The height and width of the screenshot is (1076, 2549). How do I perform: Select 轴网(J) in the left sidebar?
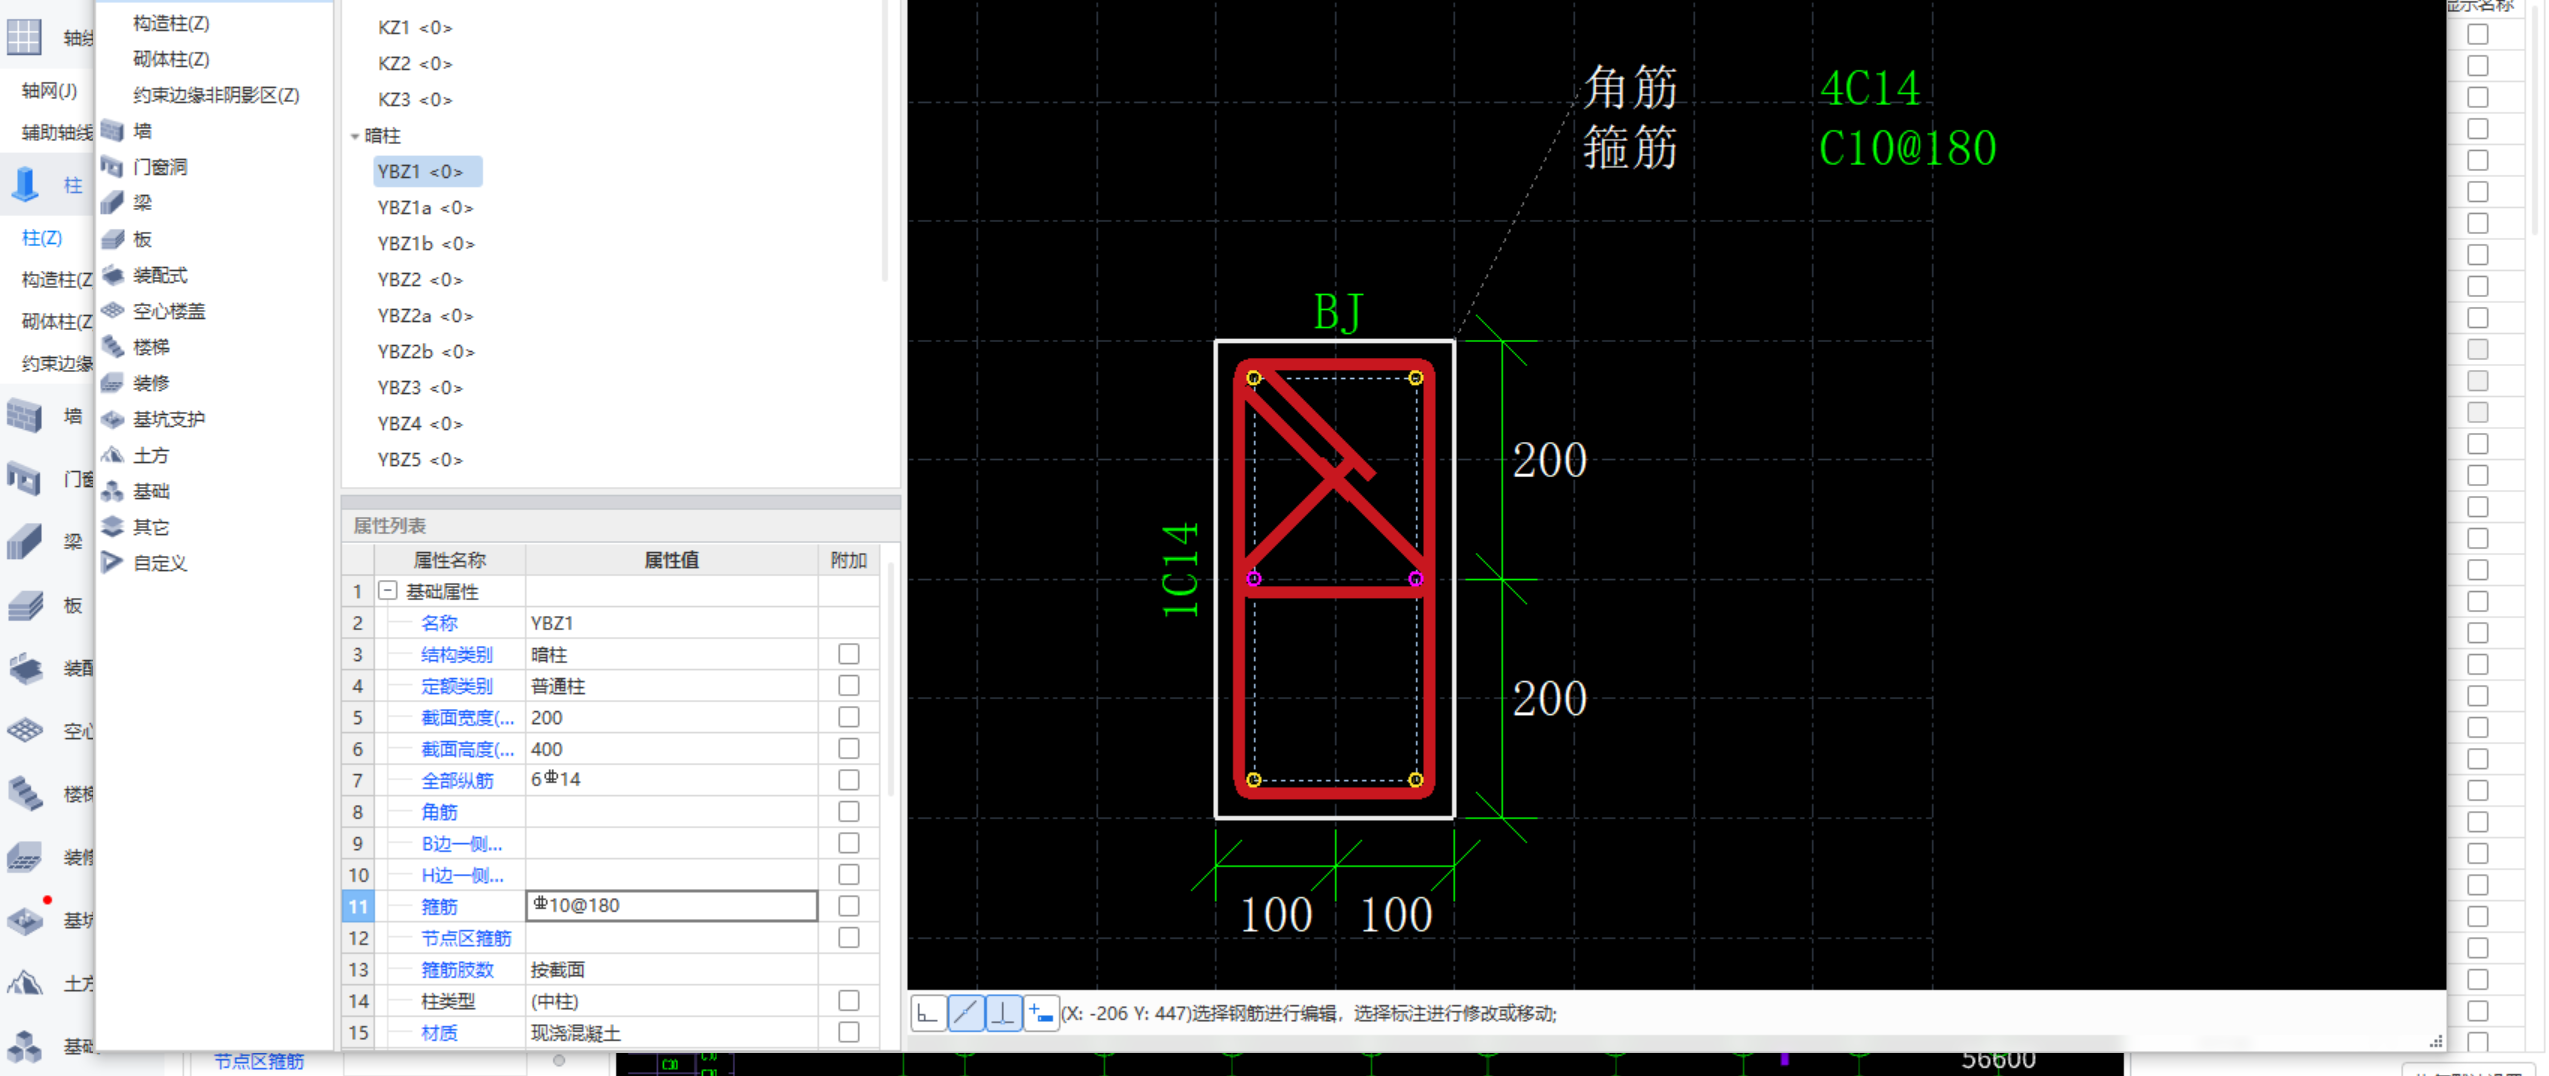pos(49,91)
